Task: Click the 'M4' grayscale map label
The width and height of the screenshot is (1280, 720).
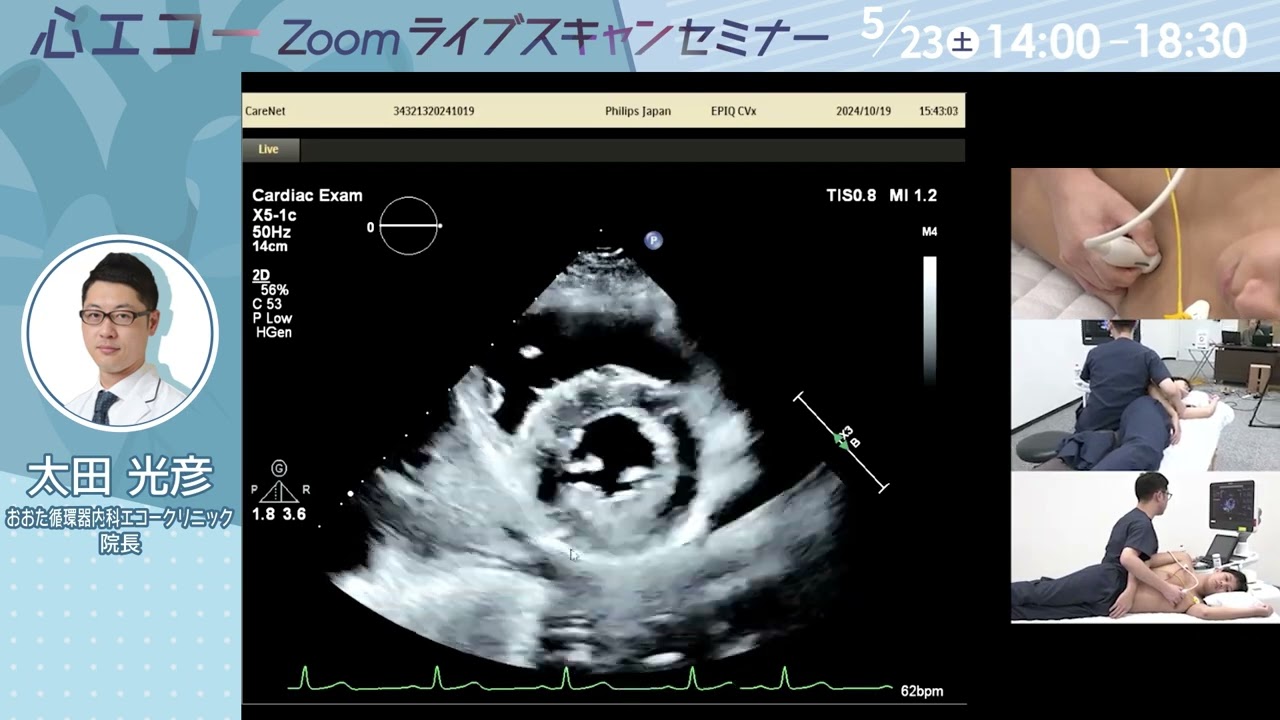Action: click(x=929, y=232)
